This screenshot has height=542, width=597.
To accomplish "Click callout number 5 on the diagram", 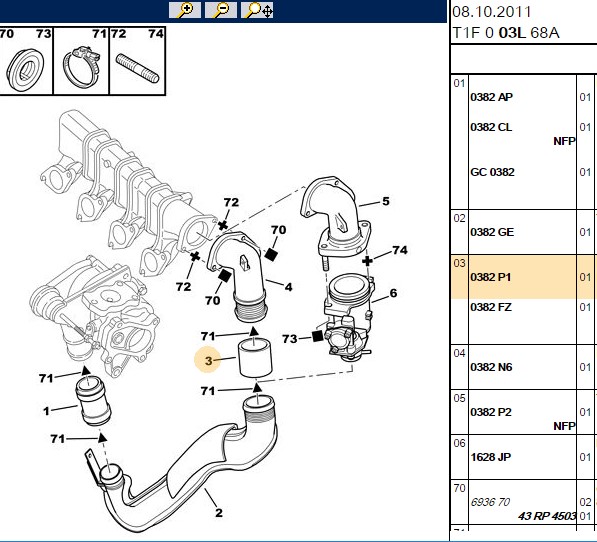I will pos(386,201).
